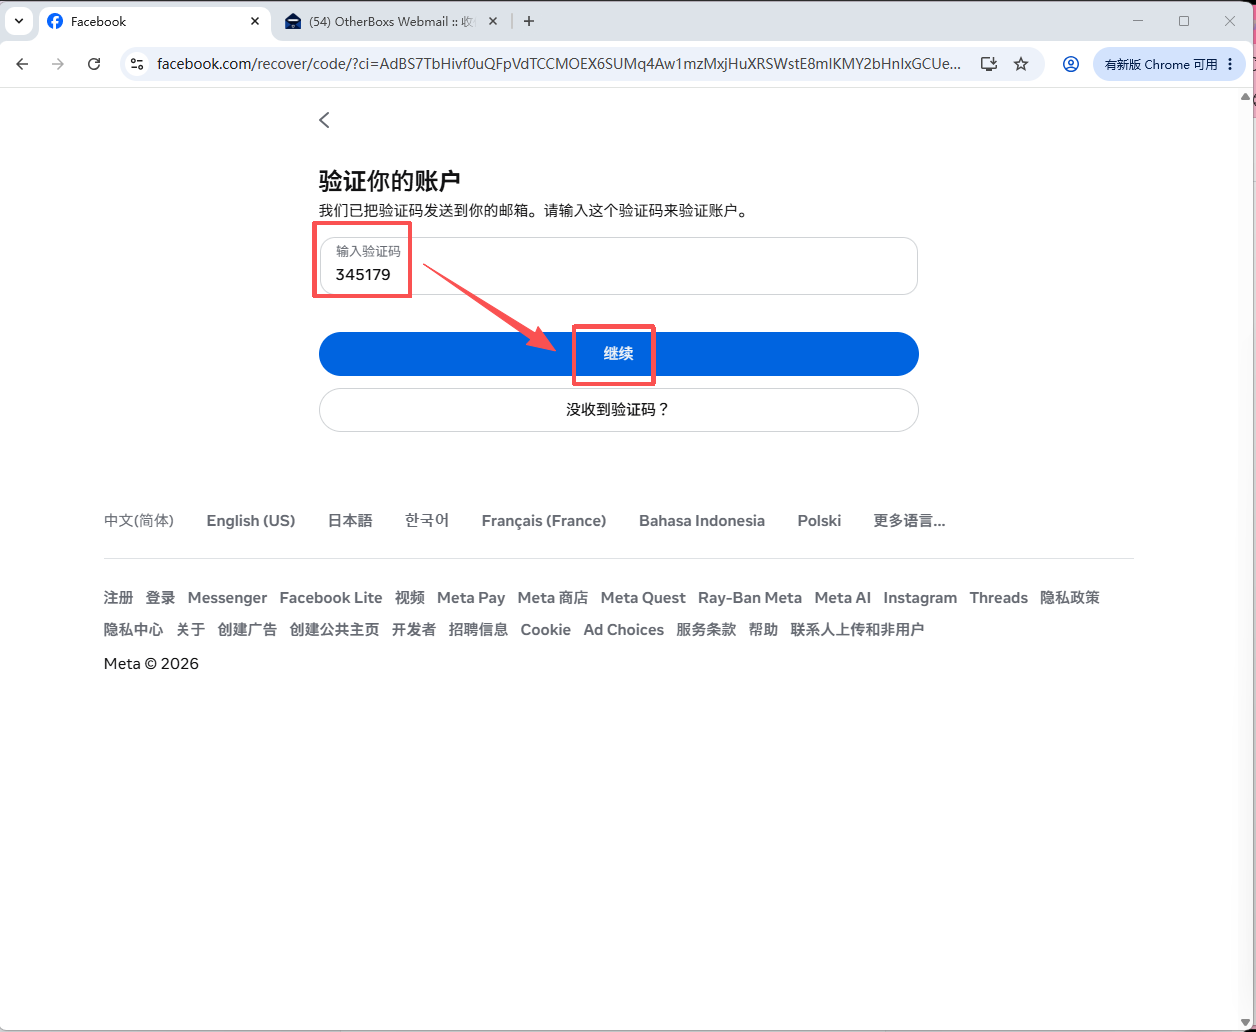Close the OtherBoxs Webmail tab

493,21
